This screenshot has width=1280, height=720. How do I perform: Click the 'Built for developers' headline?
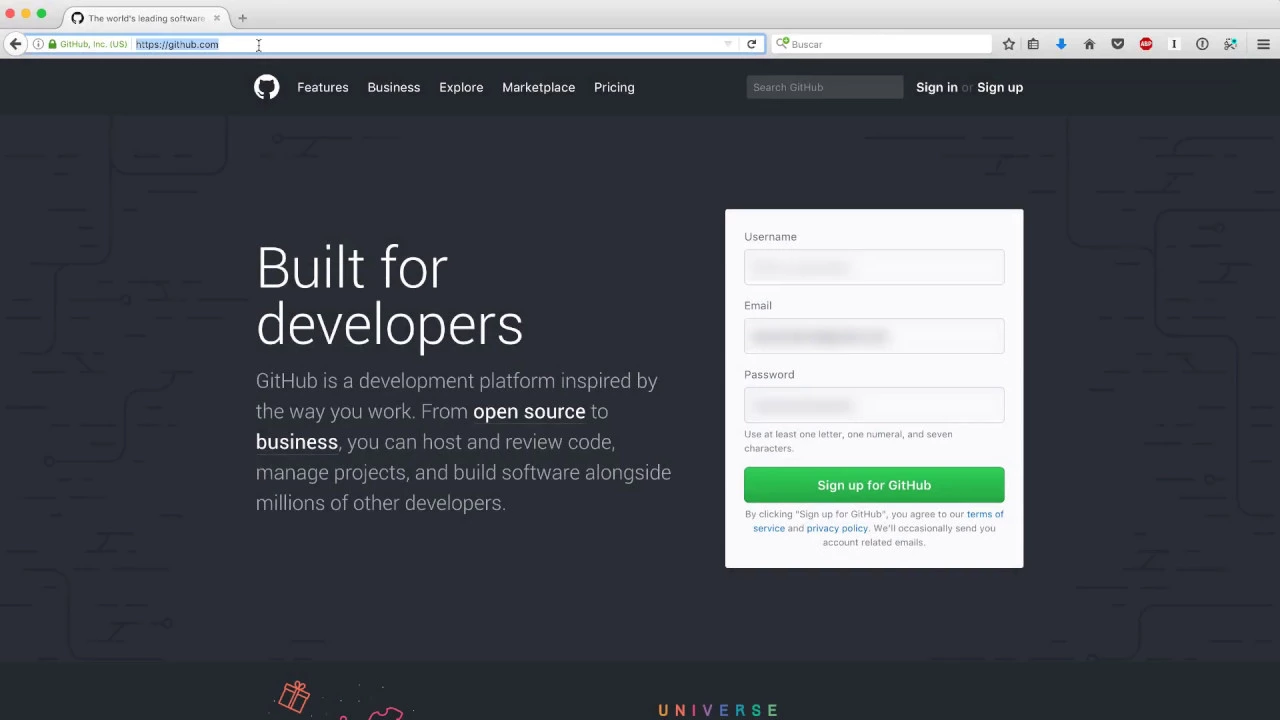389,296
